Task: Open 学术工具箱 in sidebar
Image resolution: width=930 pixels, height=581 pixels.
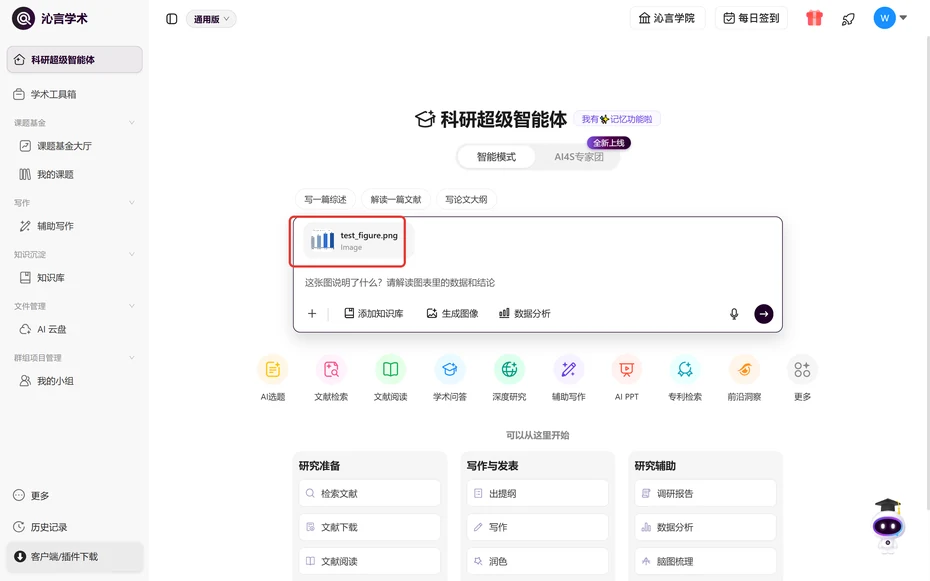Action: [75, 94]
